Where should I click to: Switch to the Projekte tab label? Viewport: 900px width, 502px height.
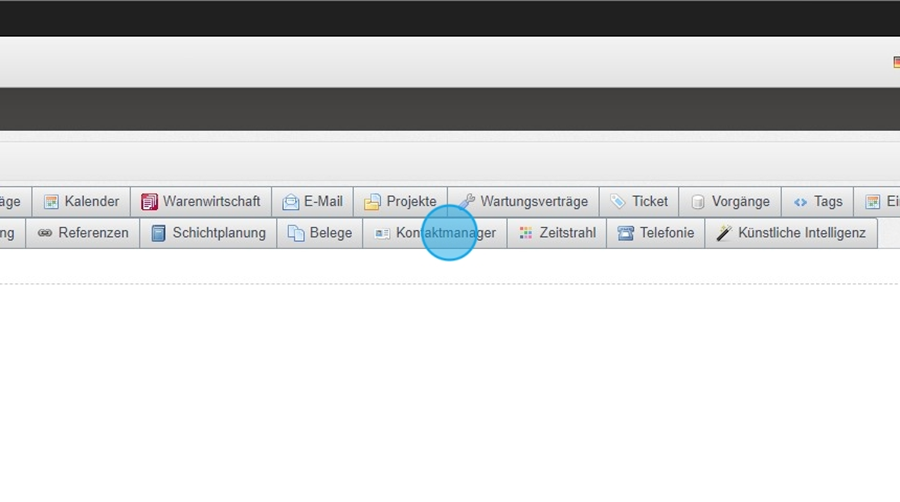(411, 202)
